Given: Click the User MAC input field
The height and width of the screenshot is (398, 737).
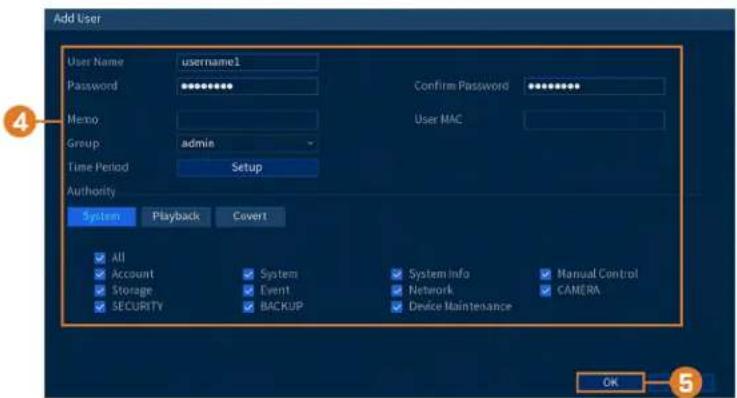Looking at the screenshot, I should point(594,120).
